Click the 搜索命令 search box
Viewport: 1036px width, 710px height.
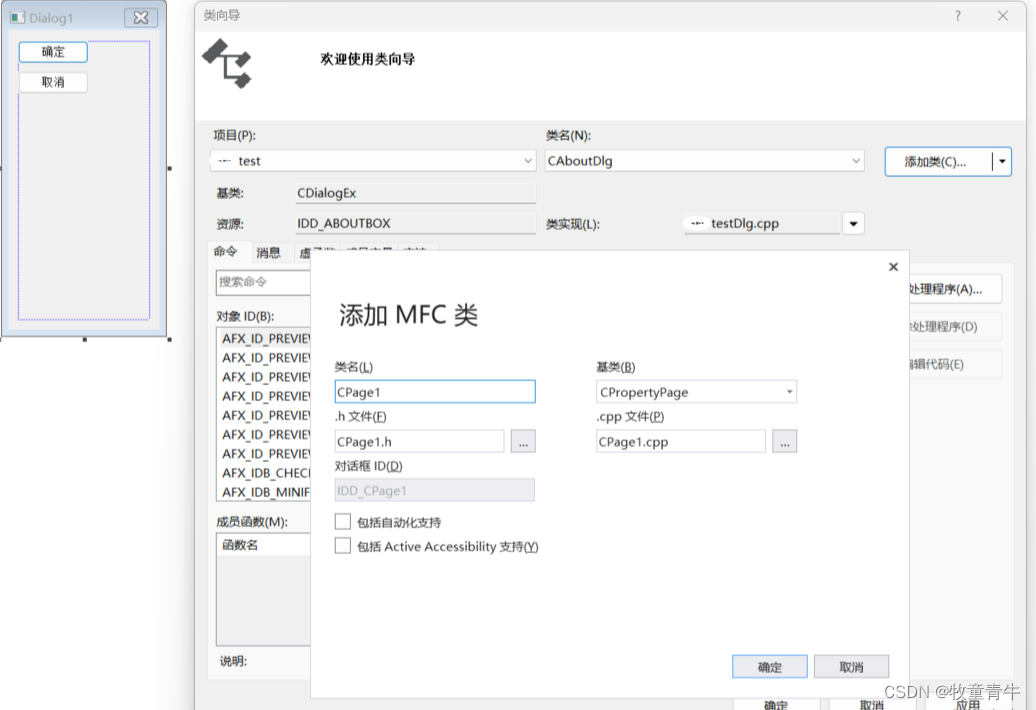point(263,282)
